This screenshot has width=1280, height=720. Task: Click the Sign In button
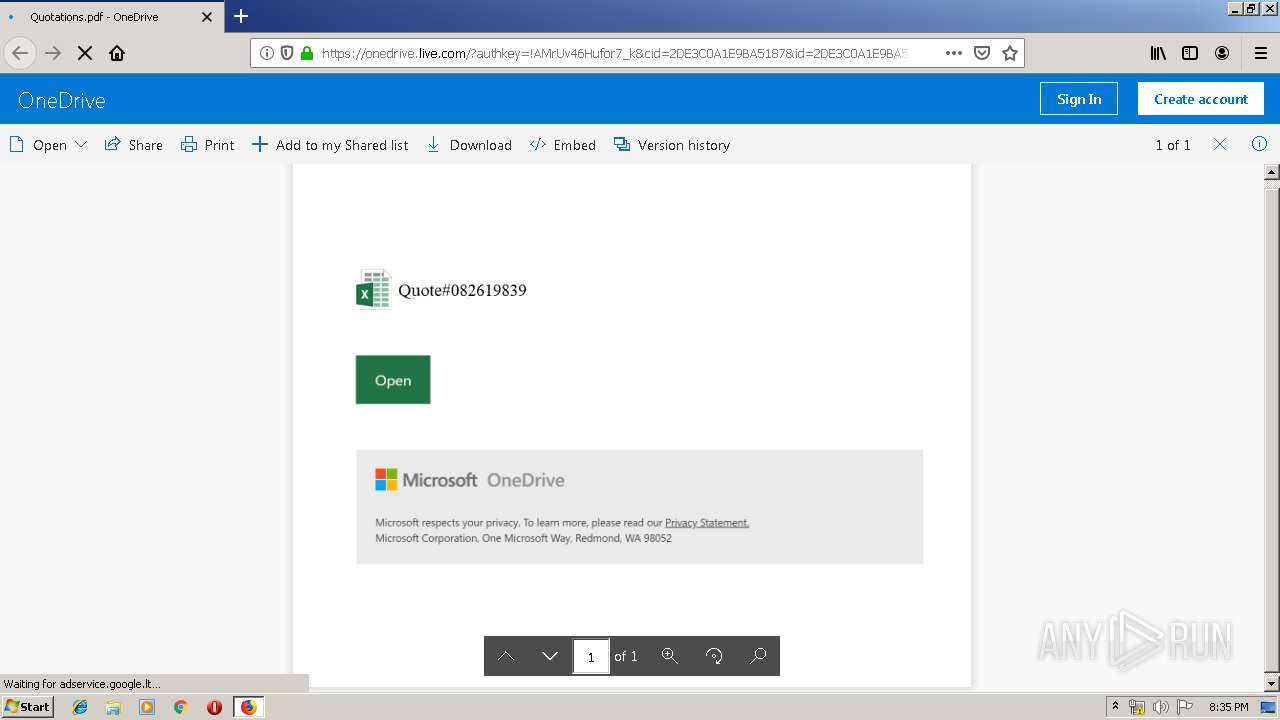pos(1079,99)
